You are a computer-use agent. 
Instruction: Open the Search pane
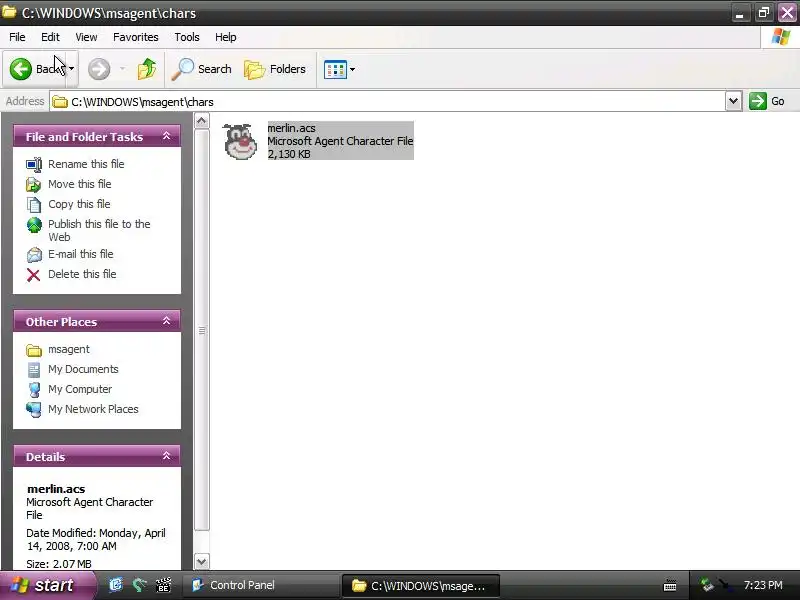click(x=202, y=69)
